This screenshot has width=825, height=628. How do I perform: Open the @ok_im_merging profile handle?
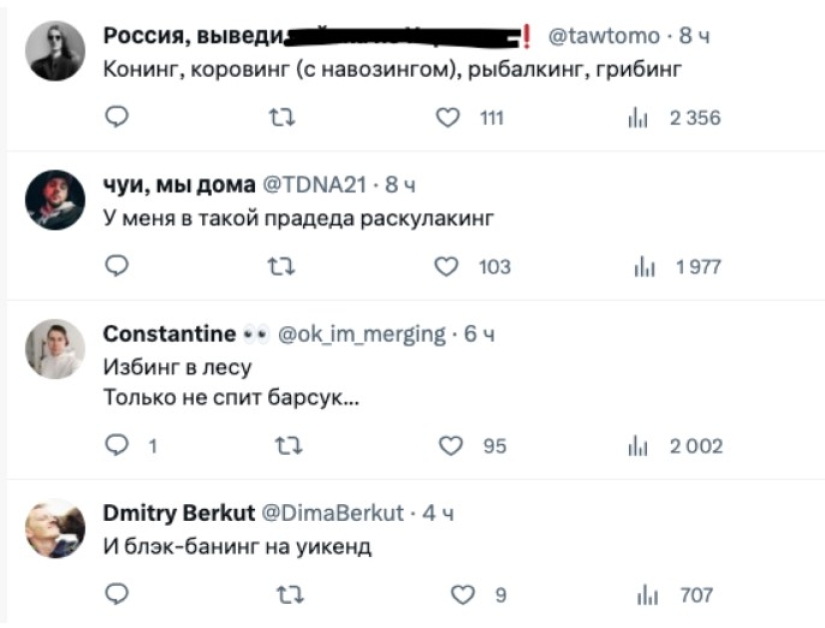[360, 333]
